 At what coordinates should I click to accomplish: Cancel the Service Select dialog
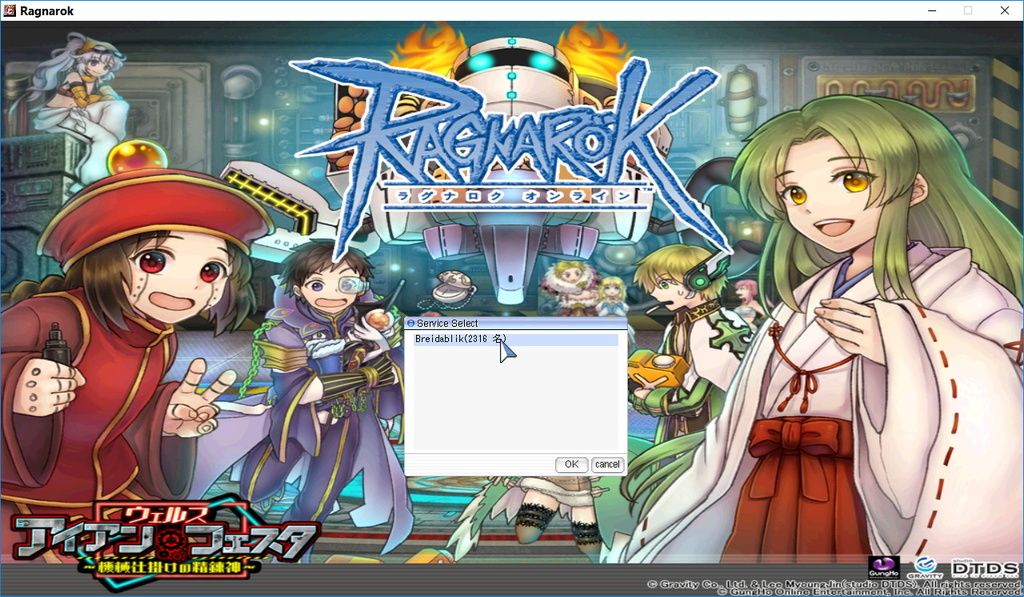[x=607, y=464]
